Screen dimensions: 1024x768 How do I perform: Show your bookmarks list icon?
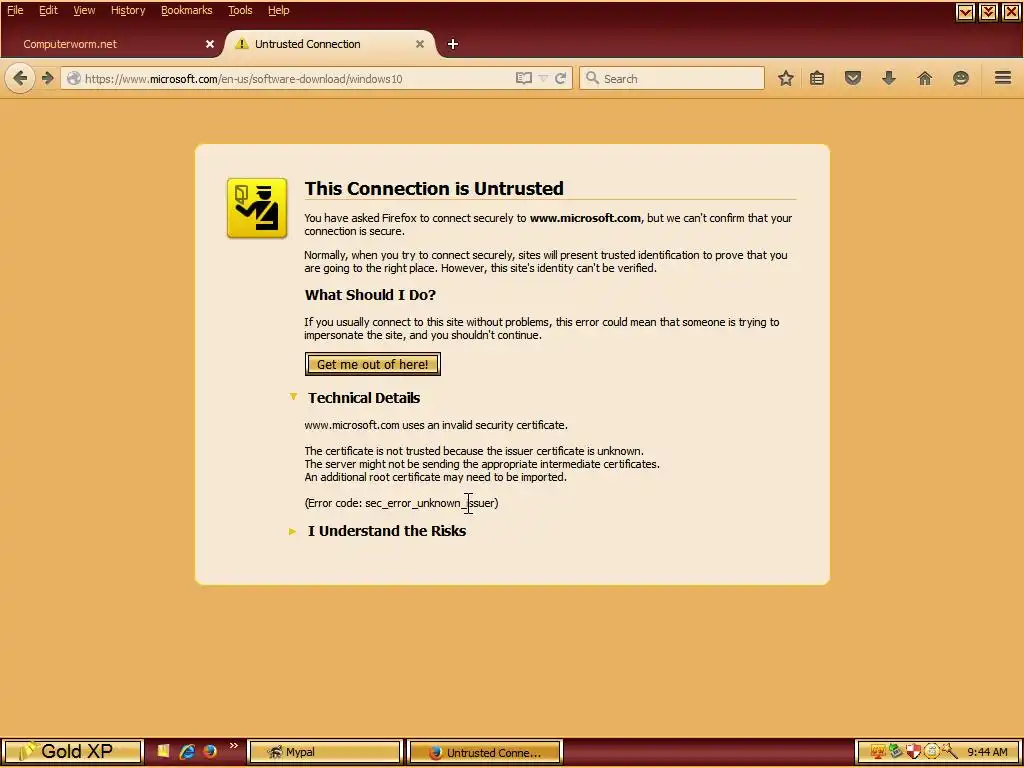(816, 78)
